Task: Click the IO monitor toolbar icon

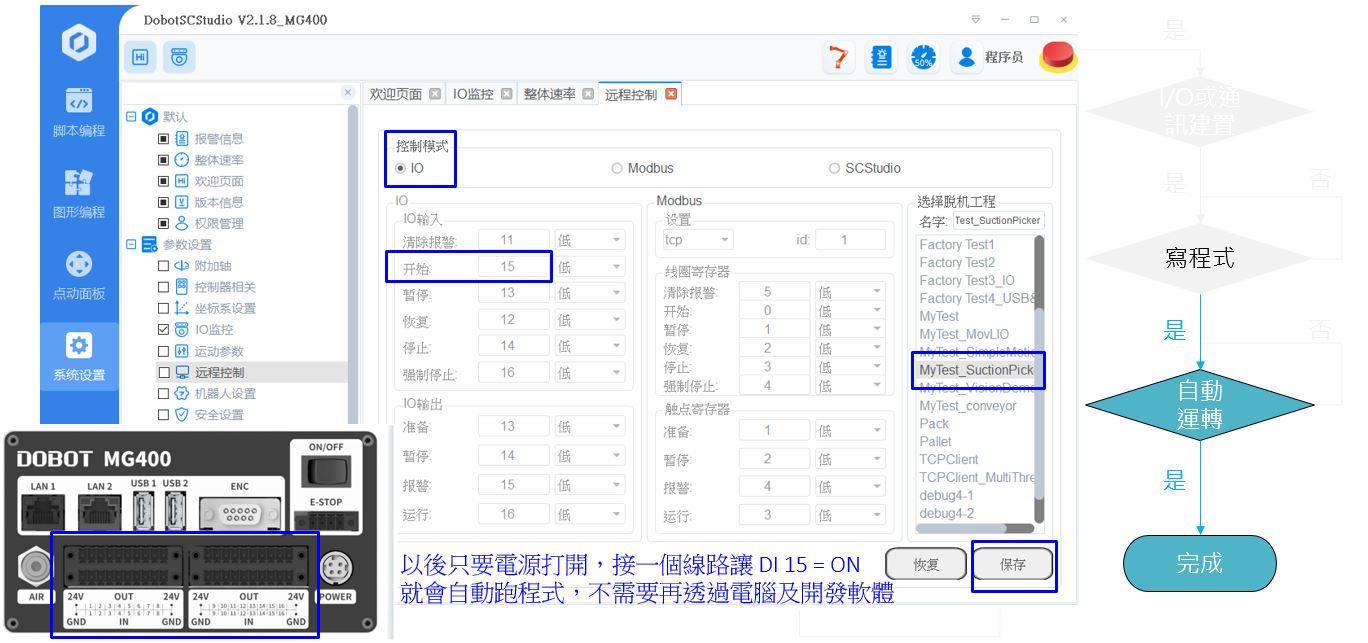Action: click(179, 58)
